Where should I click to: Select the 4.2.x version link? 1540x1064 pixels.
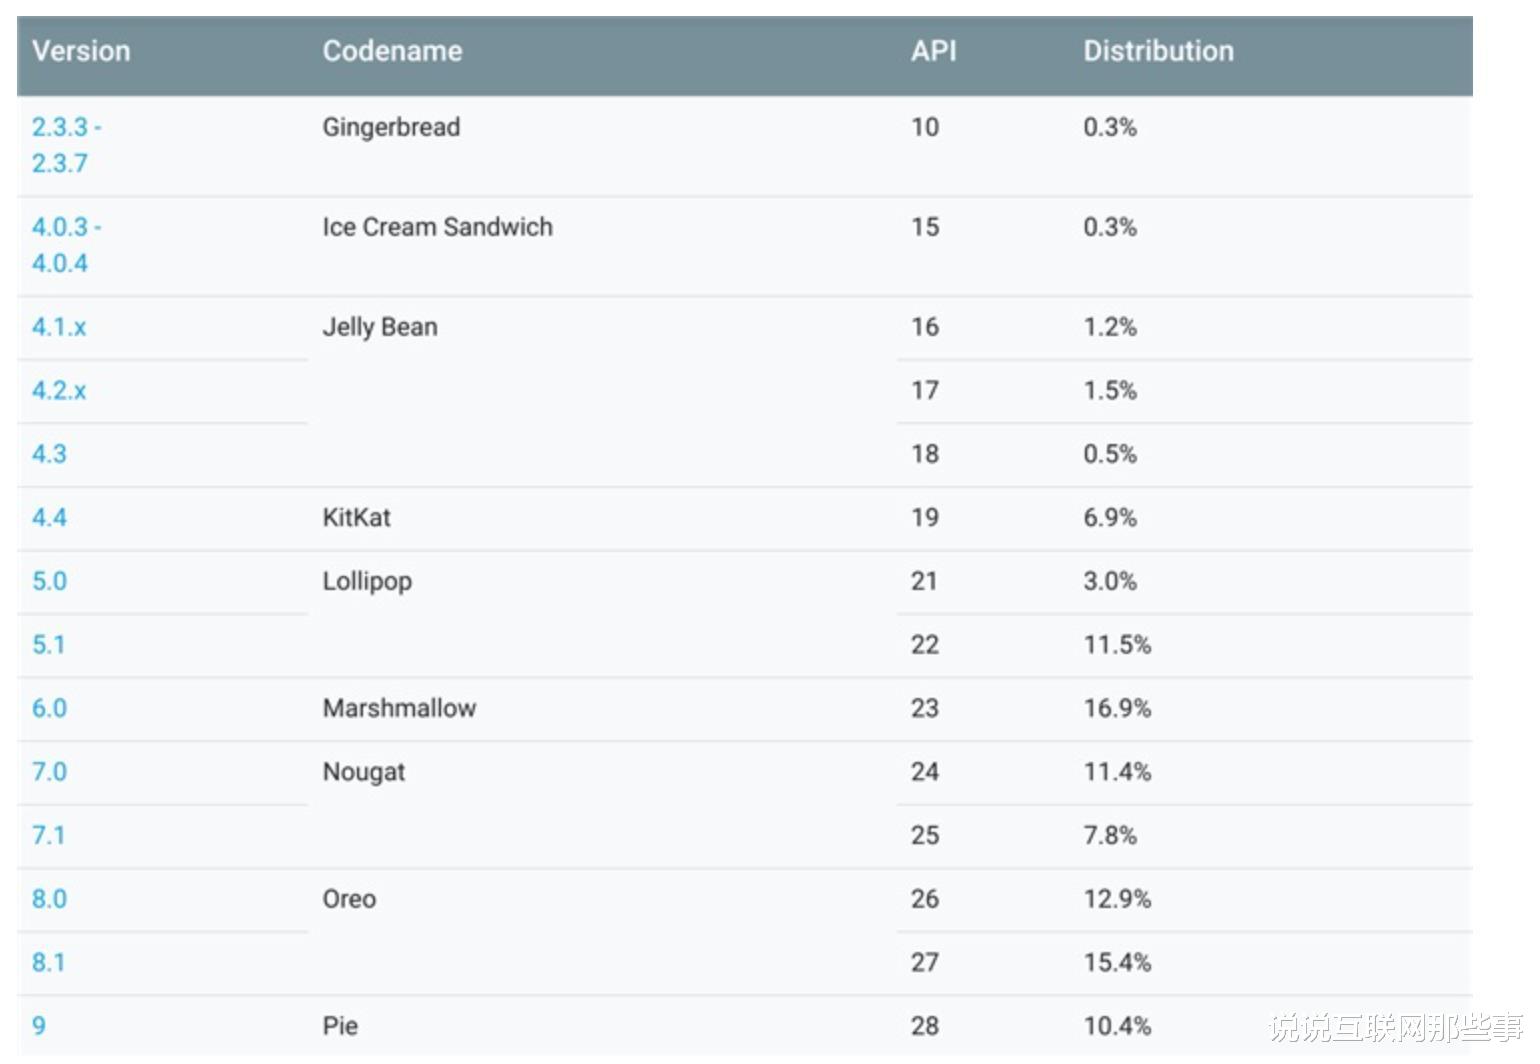coord(59,390)
